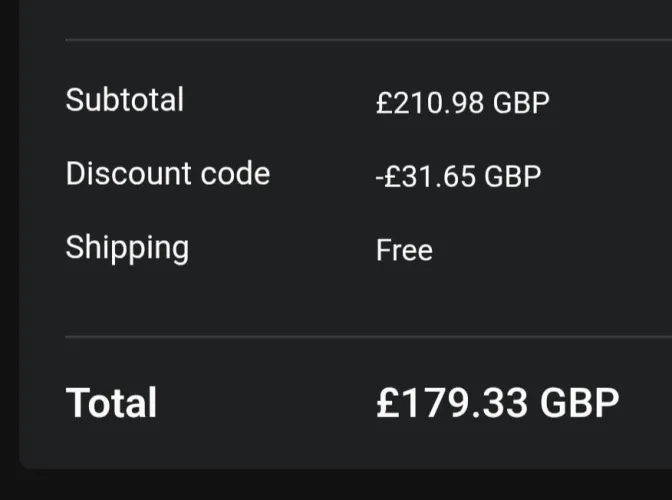Click the Shipping label
This screenshot has width=672, height=500.
click(x=127, y=248)
